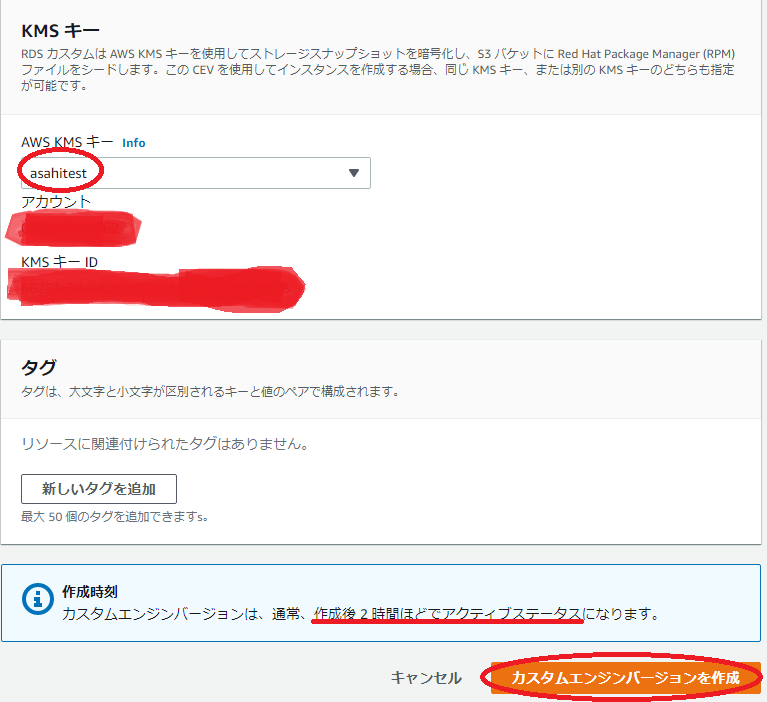Click the tag description タグは、大文字と小文字が区別される text

[210, 391]
